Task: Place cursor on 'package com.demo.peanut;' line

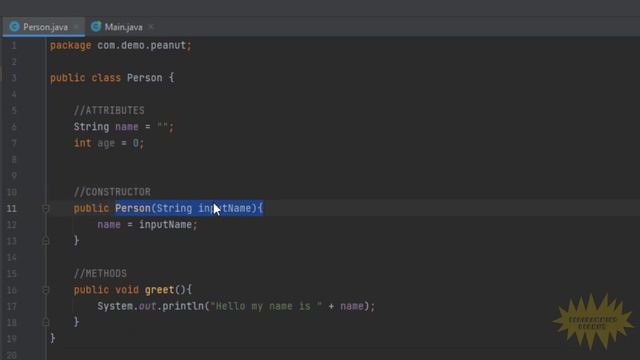Action: [121, 45]
